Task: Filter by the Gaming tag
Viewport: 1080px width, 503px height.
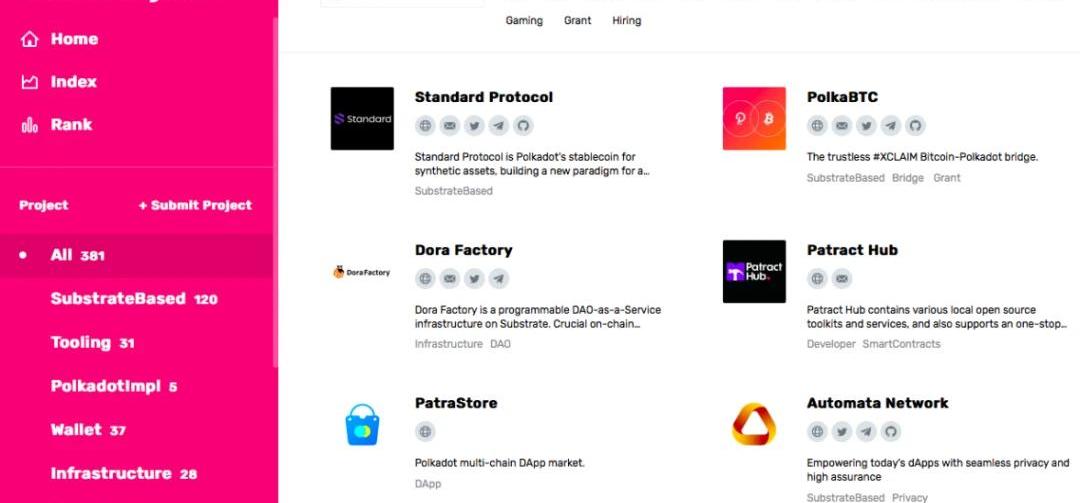Action: (524, 21)
